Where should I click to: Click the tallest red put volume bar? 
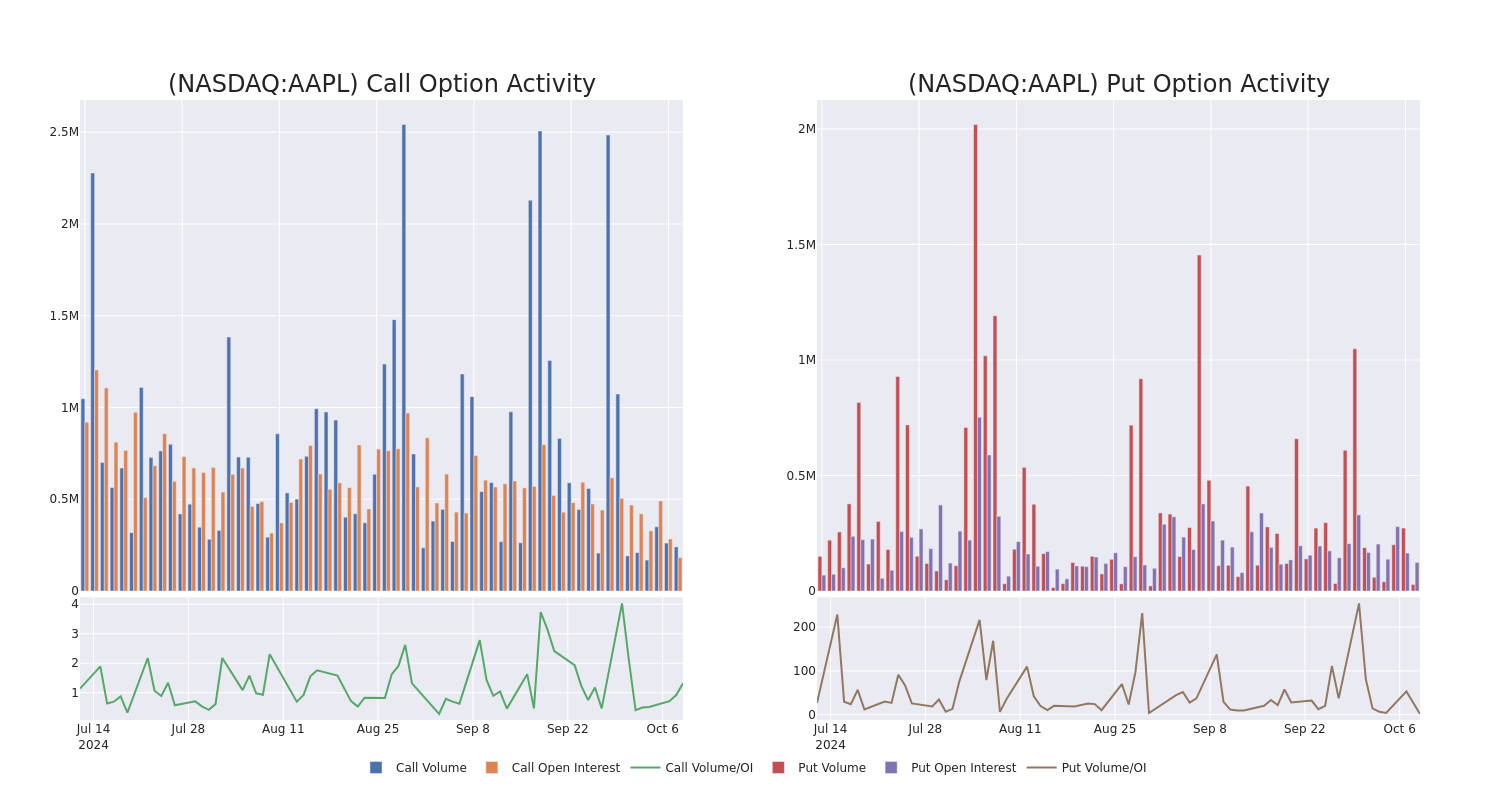pyautogui.click(x=975, y=357)
